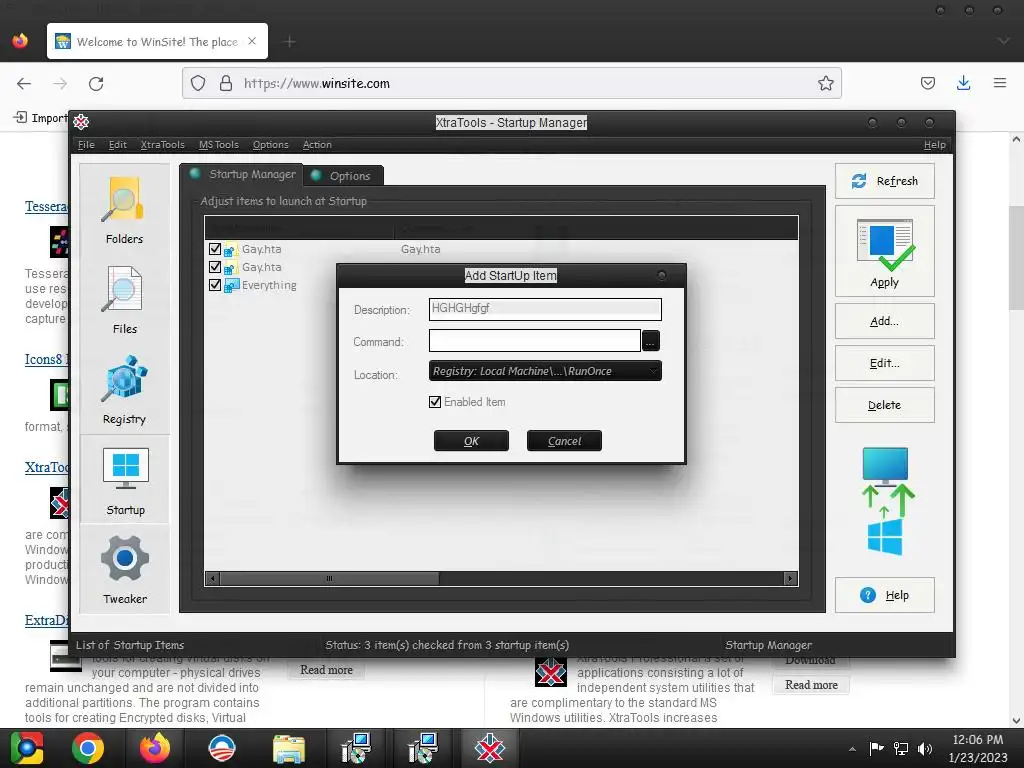This screenshot has width=1024, height=768.
Task: Open the Registry tool in sidebar
Action: coord(124,391)
